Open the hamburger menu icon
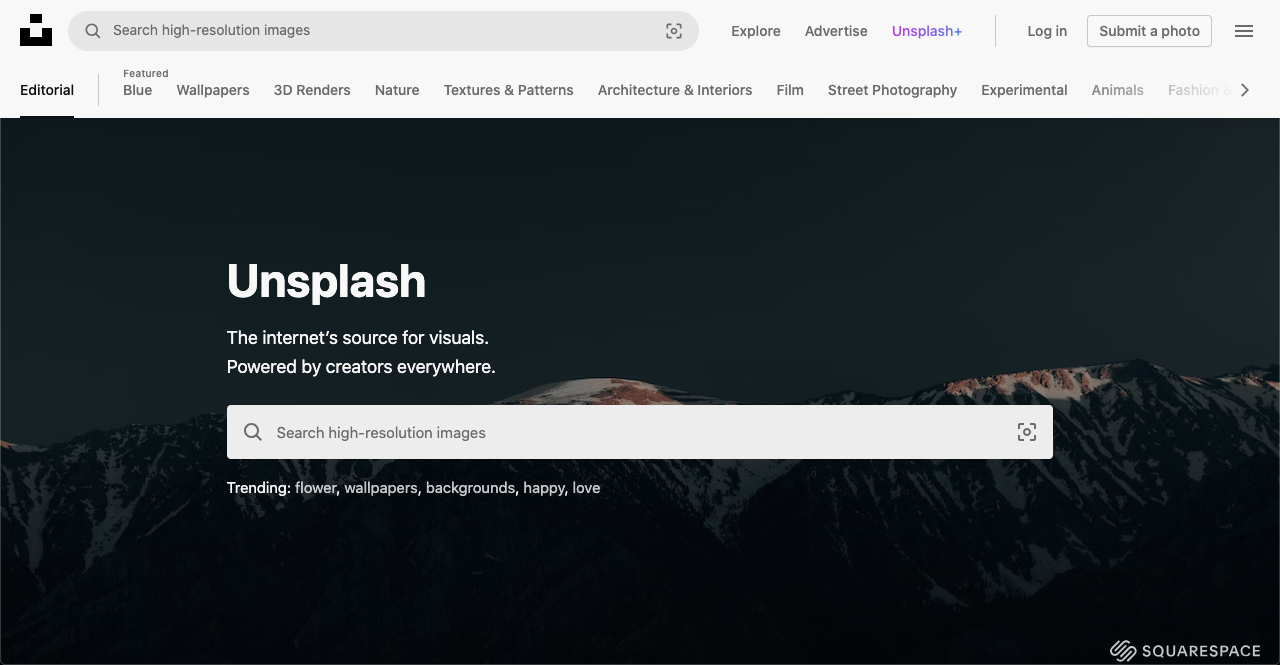This screenshot has height=665, width=1280. click(x=1244, y=31)
